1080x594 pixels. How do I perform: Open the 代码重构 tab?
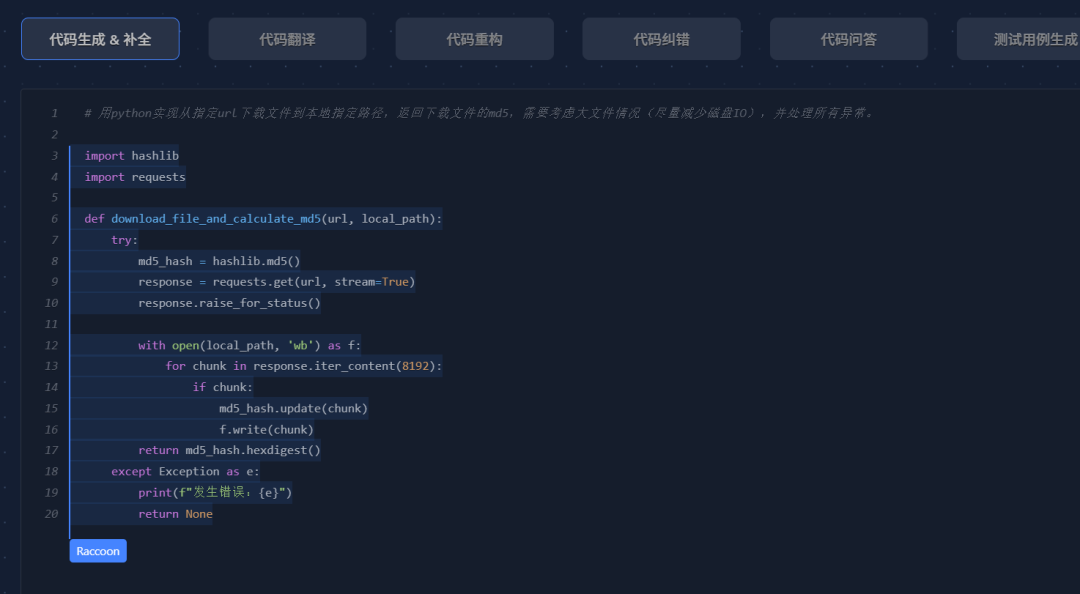coord(475,39)
